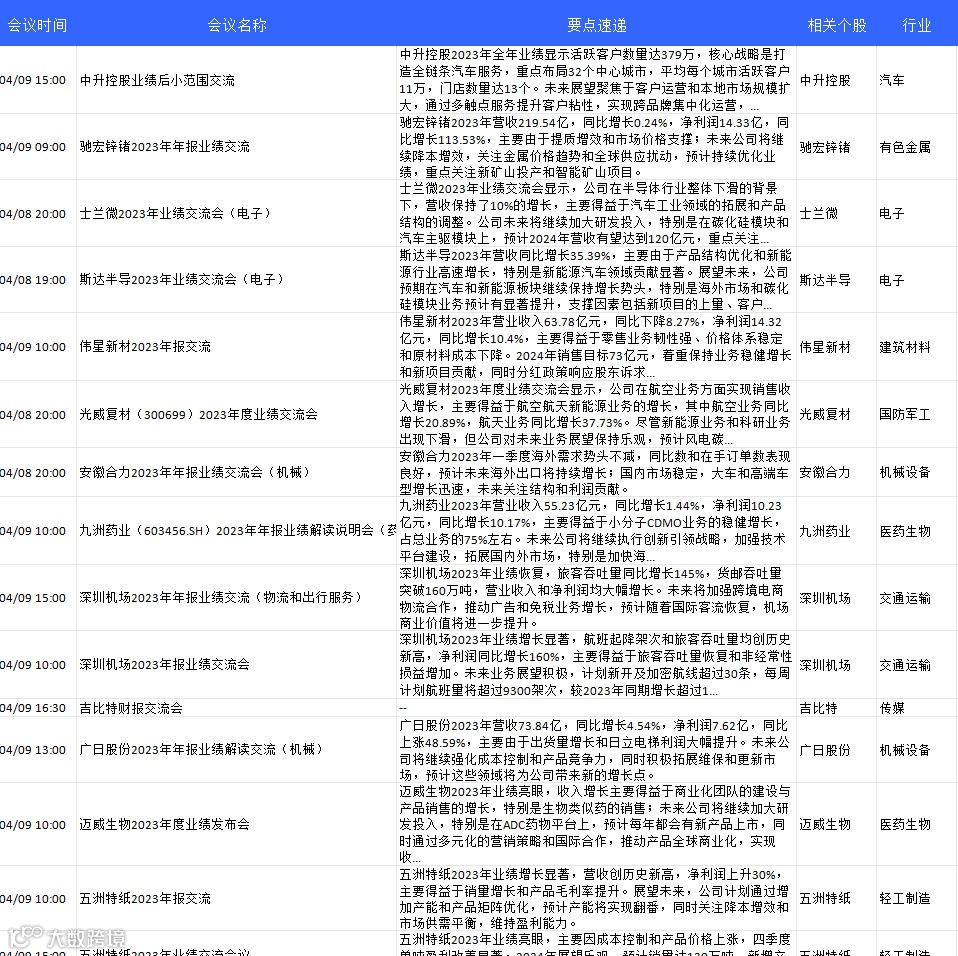958x956 pixels.
Task: Click summary starting 安徽合力2023年一季度海外需求
Action: [595, 473]
